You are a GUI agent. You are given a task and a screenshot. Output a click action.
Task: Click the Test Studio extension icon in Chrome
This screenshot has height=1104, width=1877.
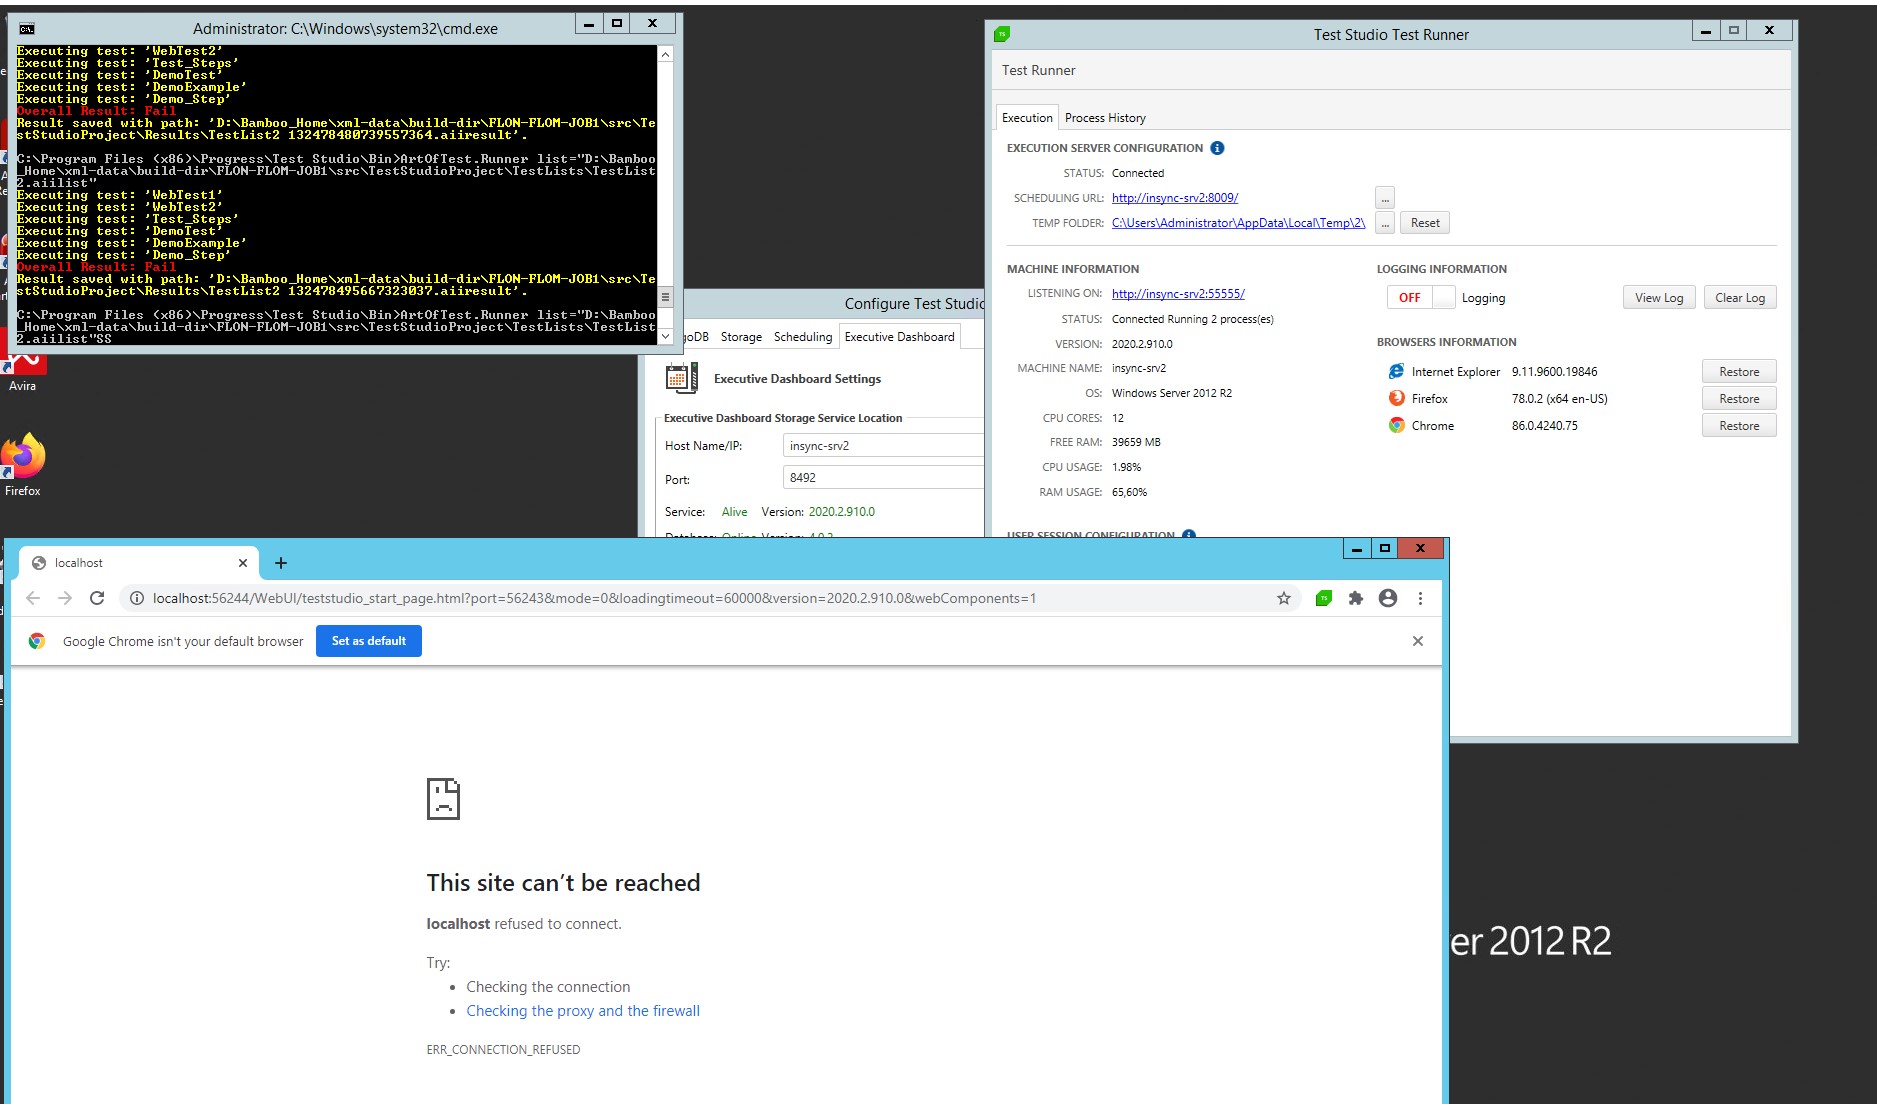1323,598
